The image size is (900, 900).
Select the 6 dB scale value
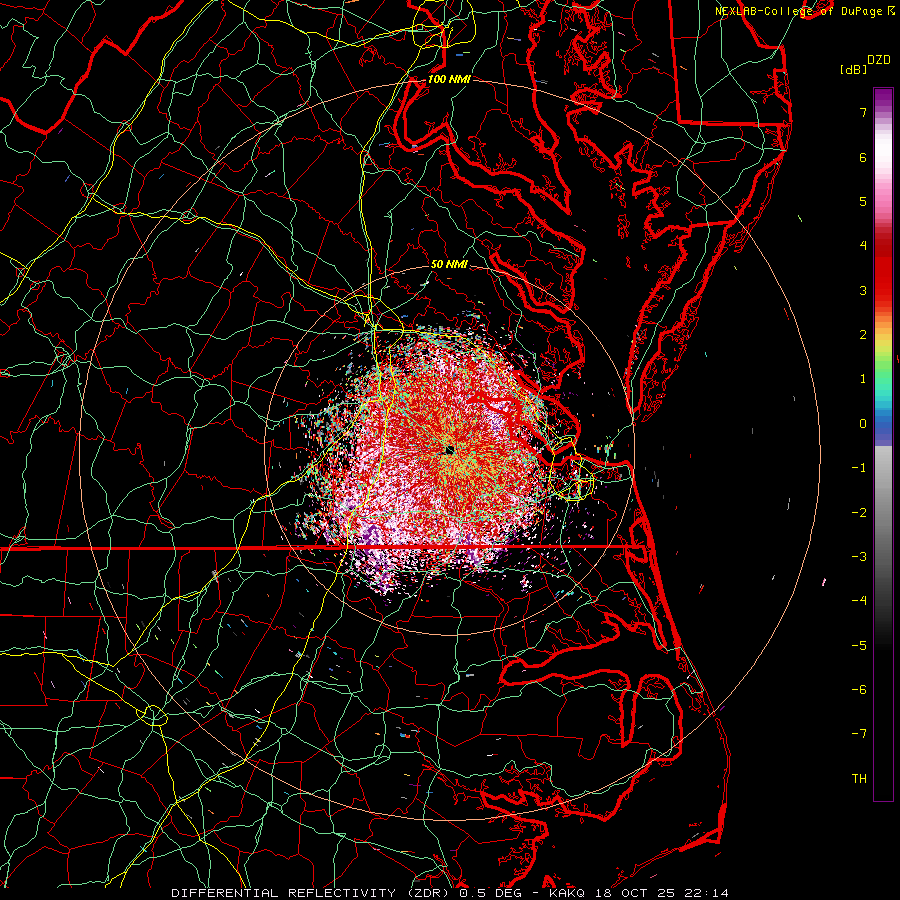863,157
